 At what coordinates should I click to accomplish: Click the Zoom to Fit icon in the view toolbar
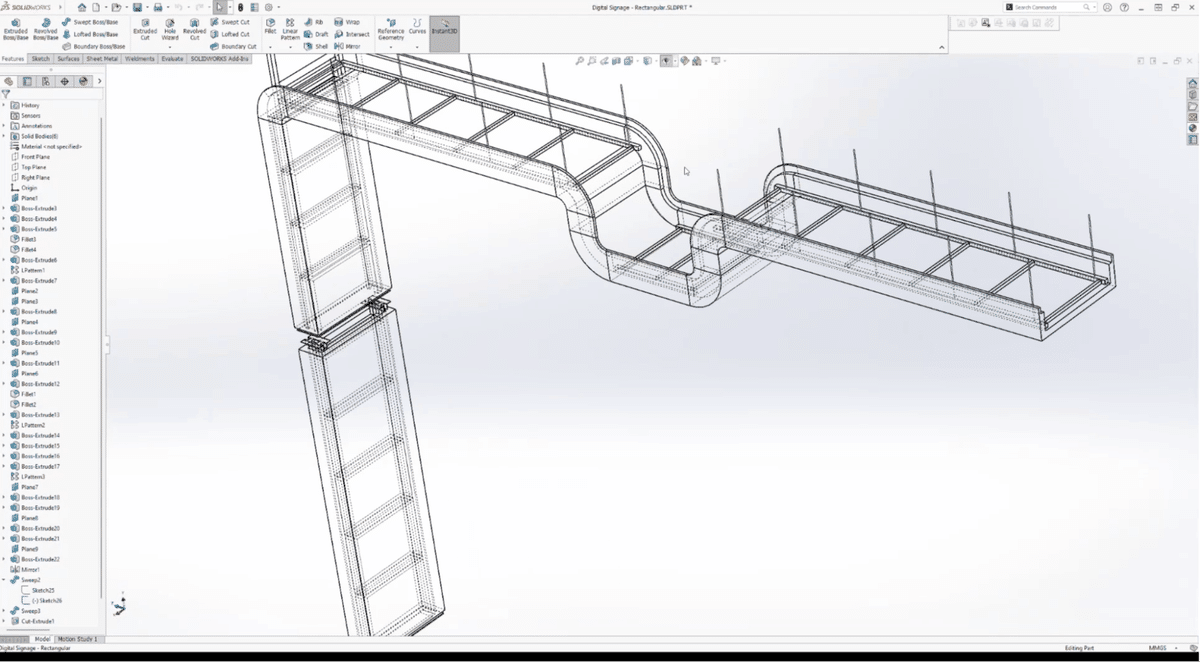click(x=580, y=61)
